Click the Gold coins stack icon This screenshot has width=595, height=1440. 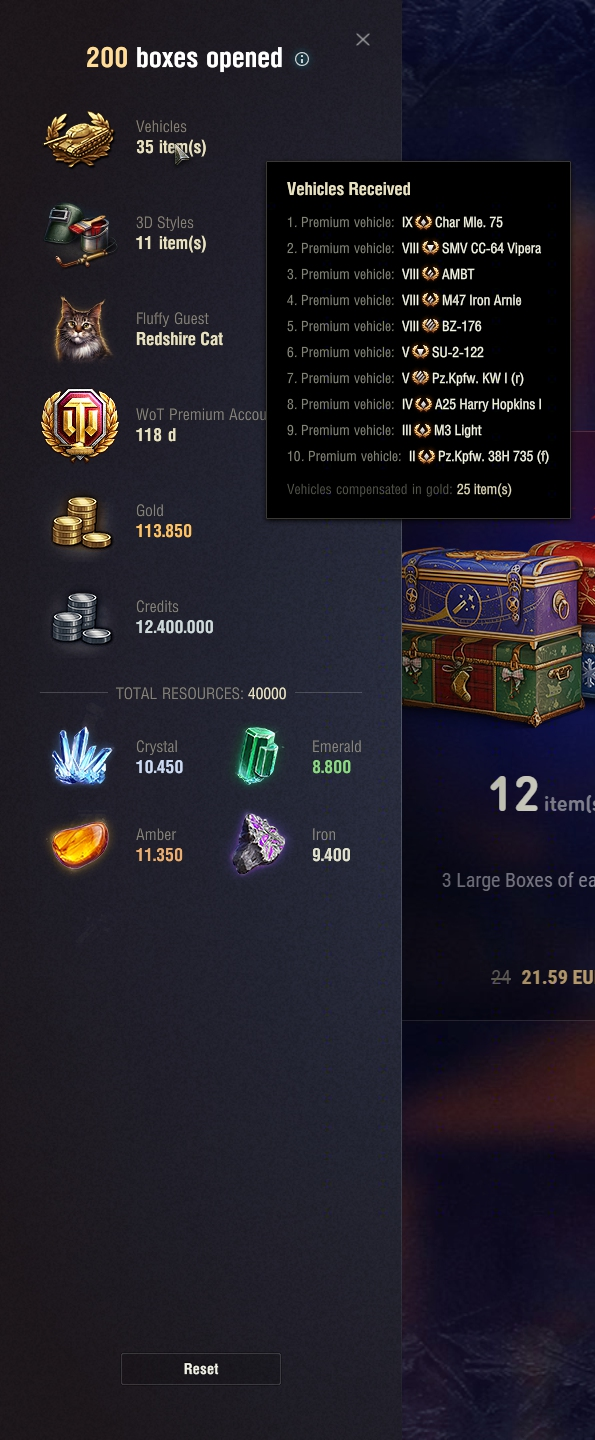pos(81,522)
